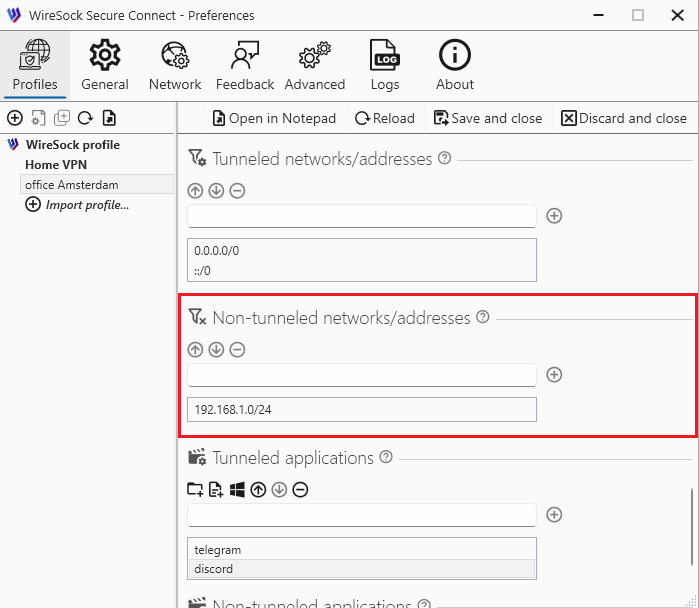Click Discard and close
The height and width of the screenshot is (608, 699).
(x=624, y=118)
